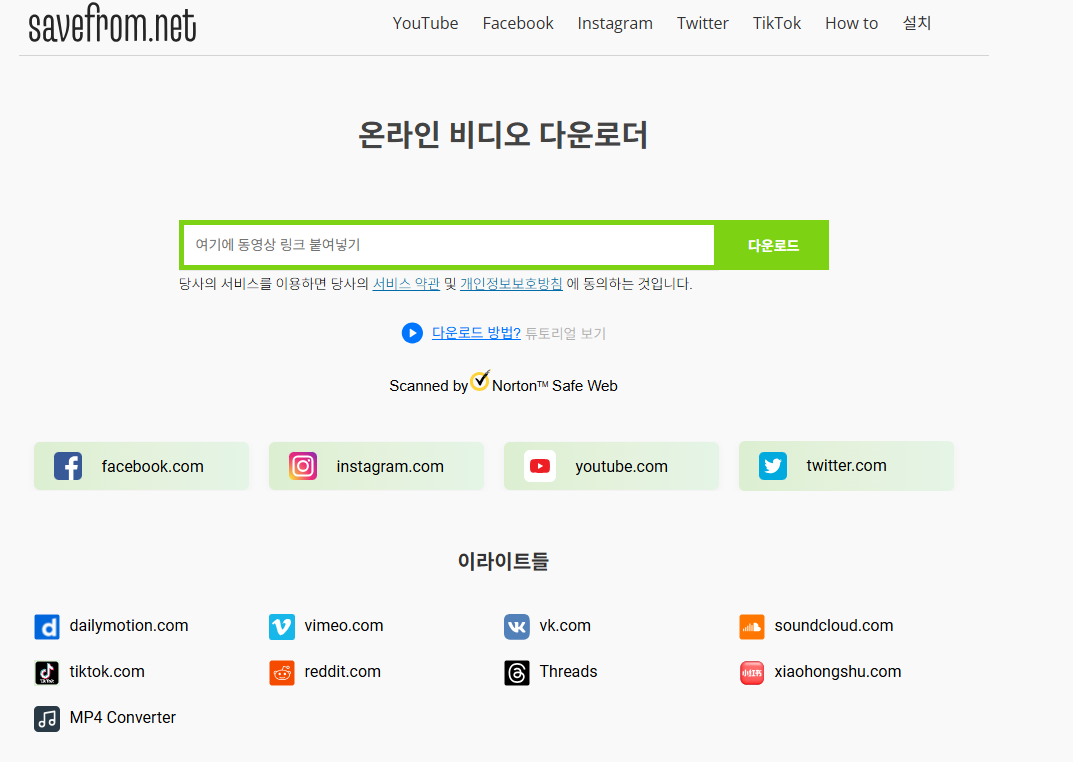Image resolution: width=1073 pixels, height=762 pixels.
Task: Open the tiktok.com link
Action: pyautogui.click(x=107, y=672)
